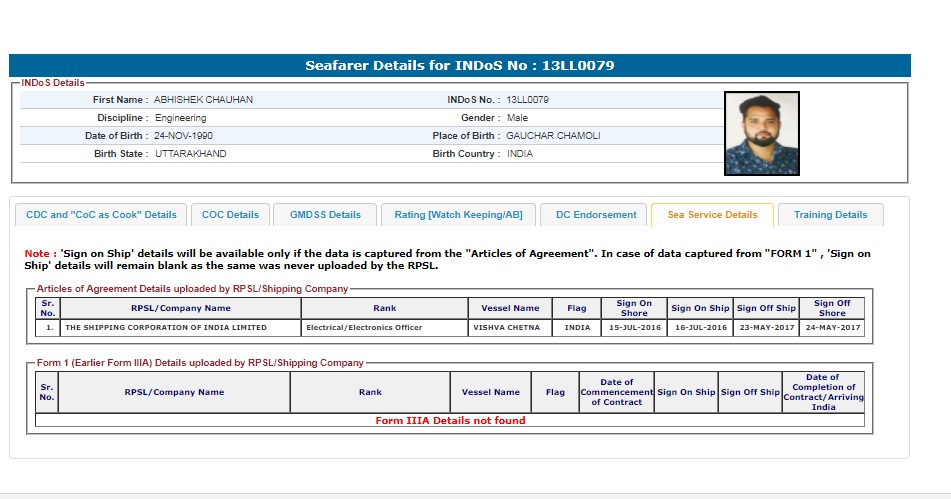Click the 16-JUL-2016 sign on ship date

(700, 328)
